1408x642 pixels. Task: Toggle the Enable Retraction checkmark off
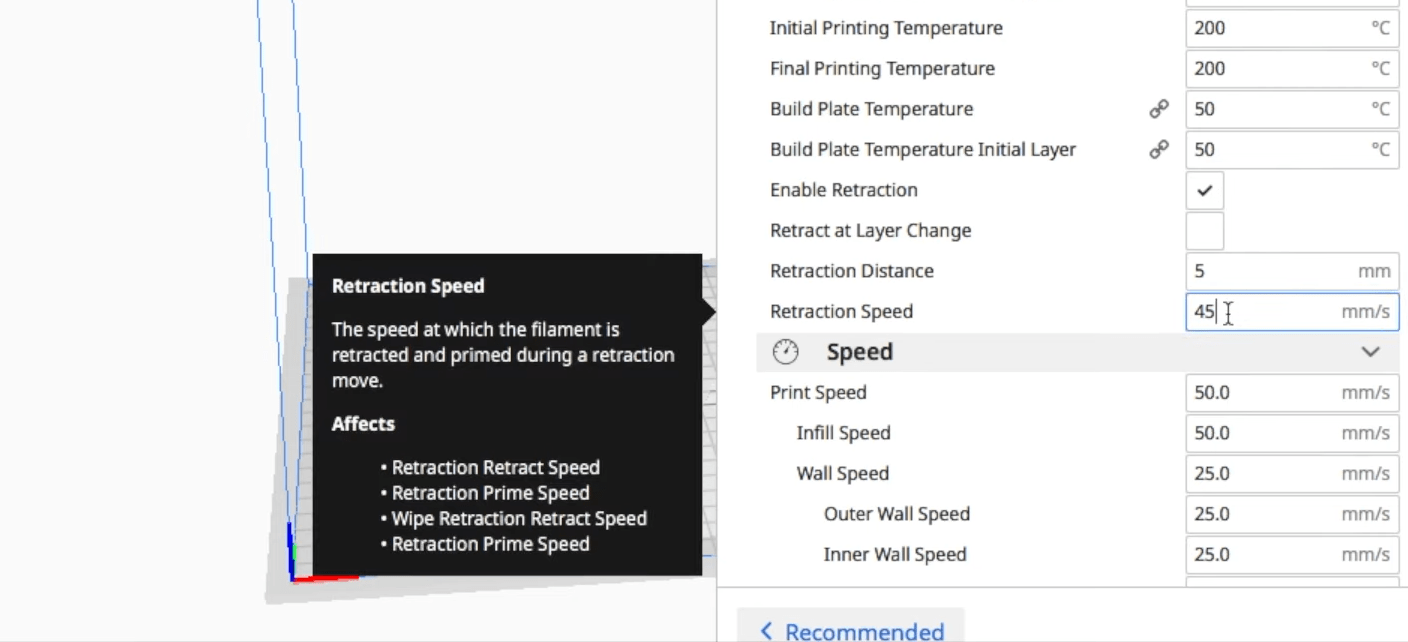point(1204,190)
